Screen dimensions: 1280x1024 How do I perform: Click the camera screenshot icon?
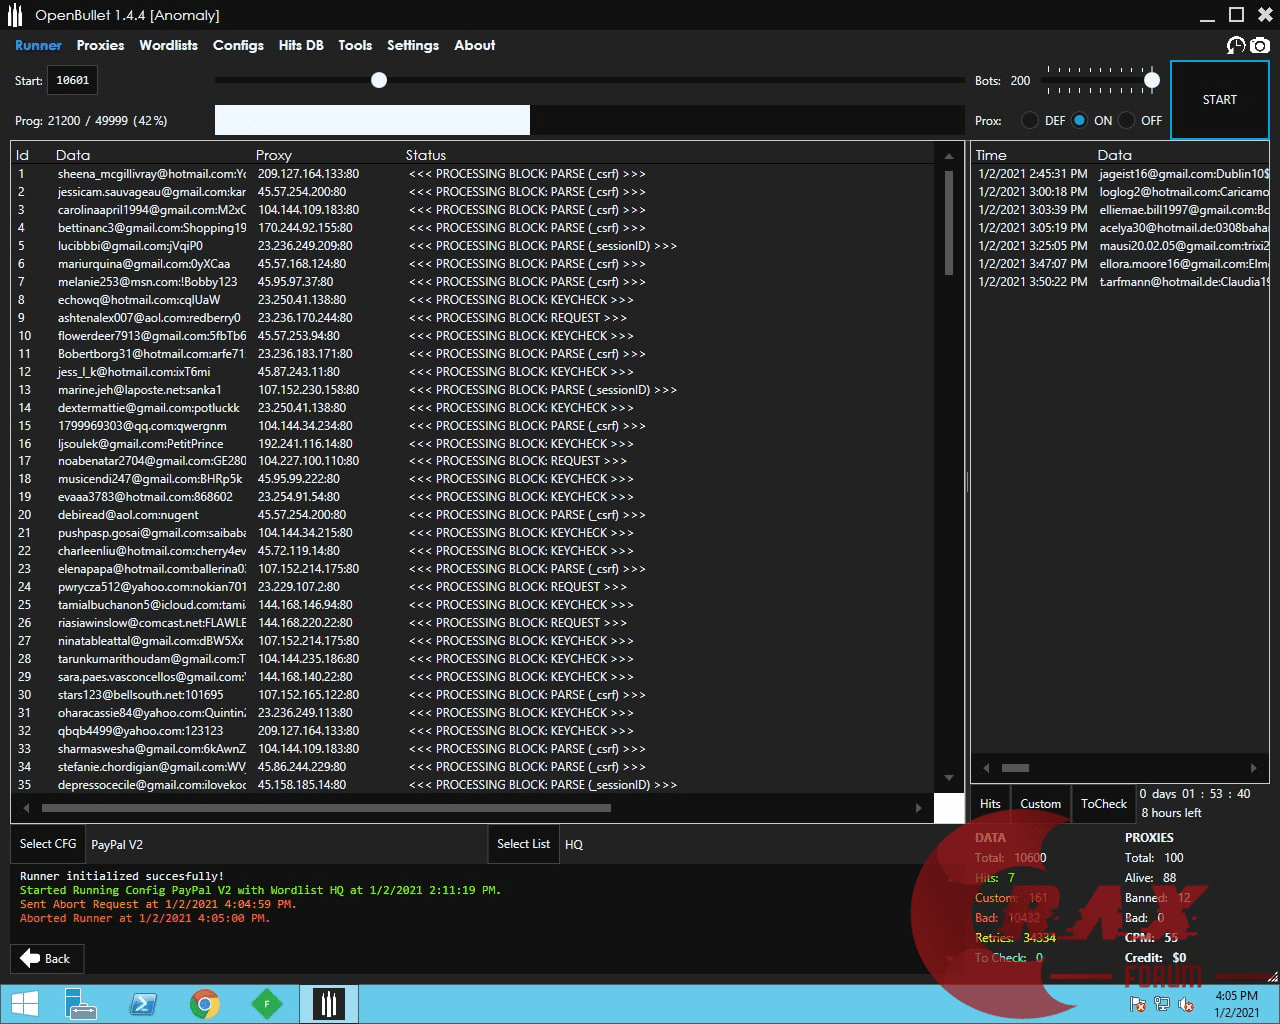tap(1260, 45)
